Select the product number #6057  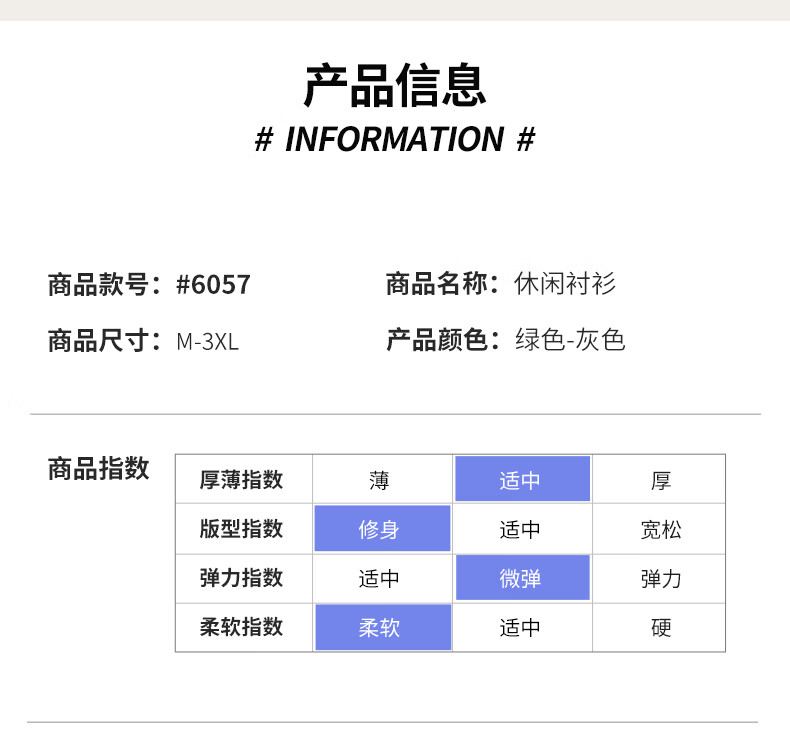pyautogui.click(x=213, y=285)
